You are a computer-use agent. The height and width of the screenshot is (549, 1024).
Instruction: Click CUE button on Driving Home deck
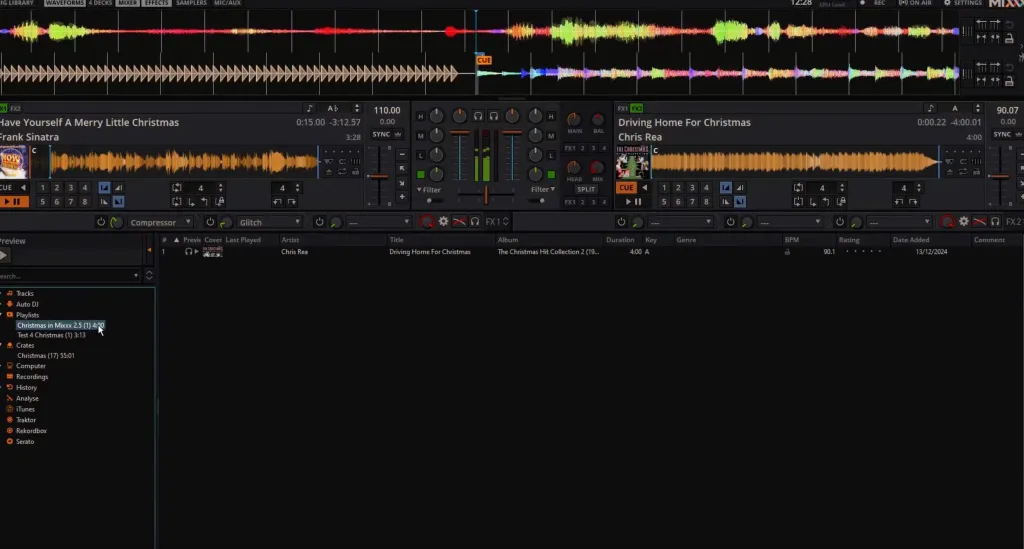pyautogui.click(x=626, y=188)
